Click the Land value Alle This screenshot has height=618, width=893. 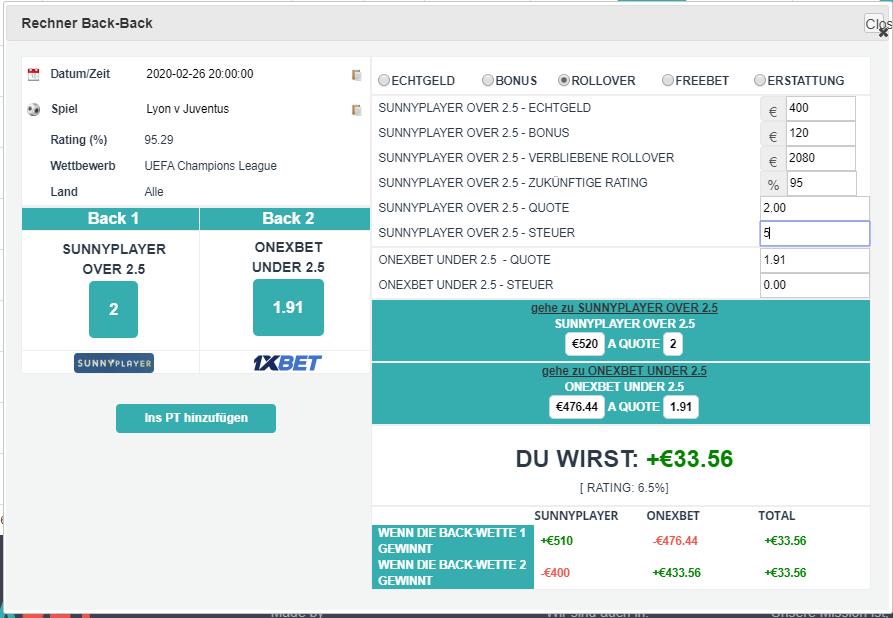154,192
